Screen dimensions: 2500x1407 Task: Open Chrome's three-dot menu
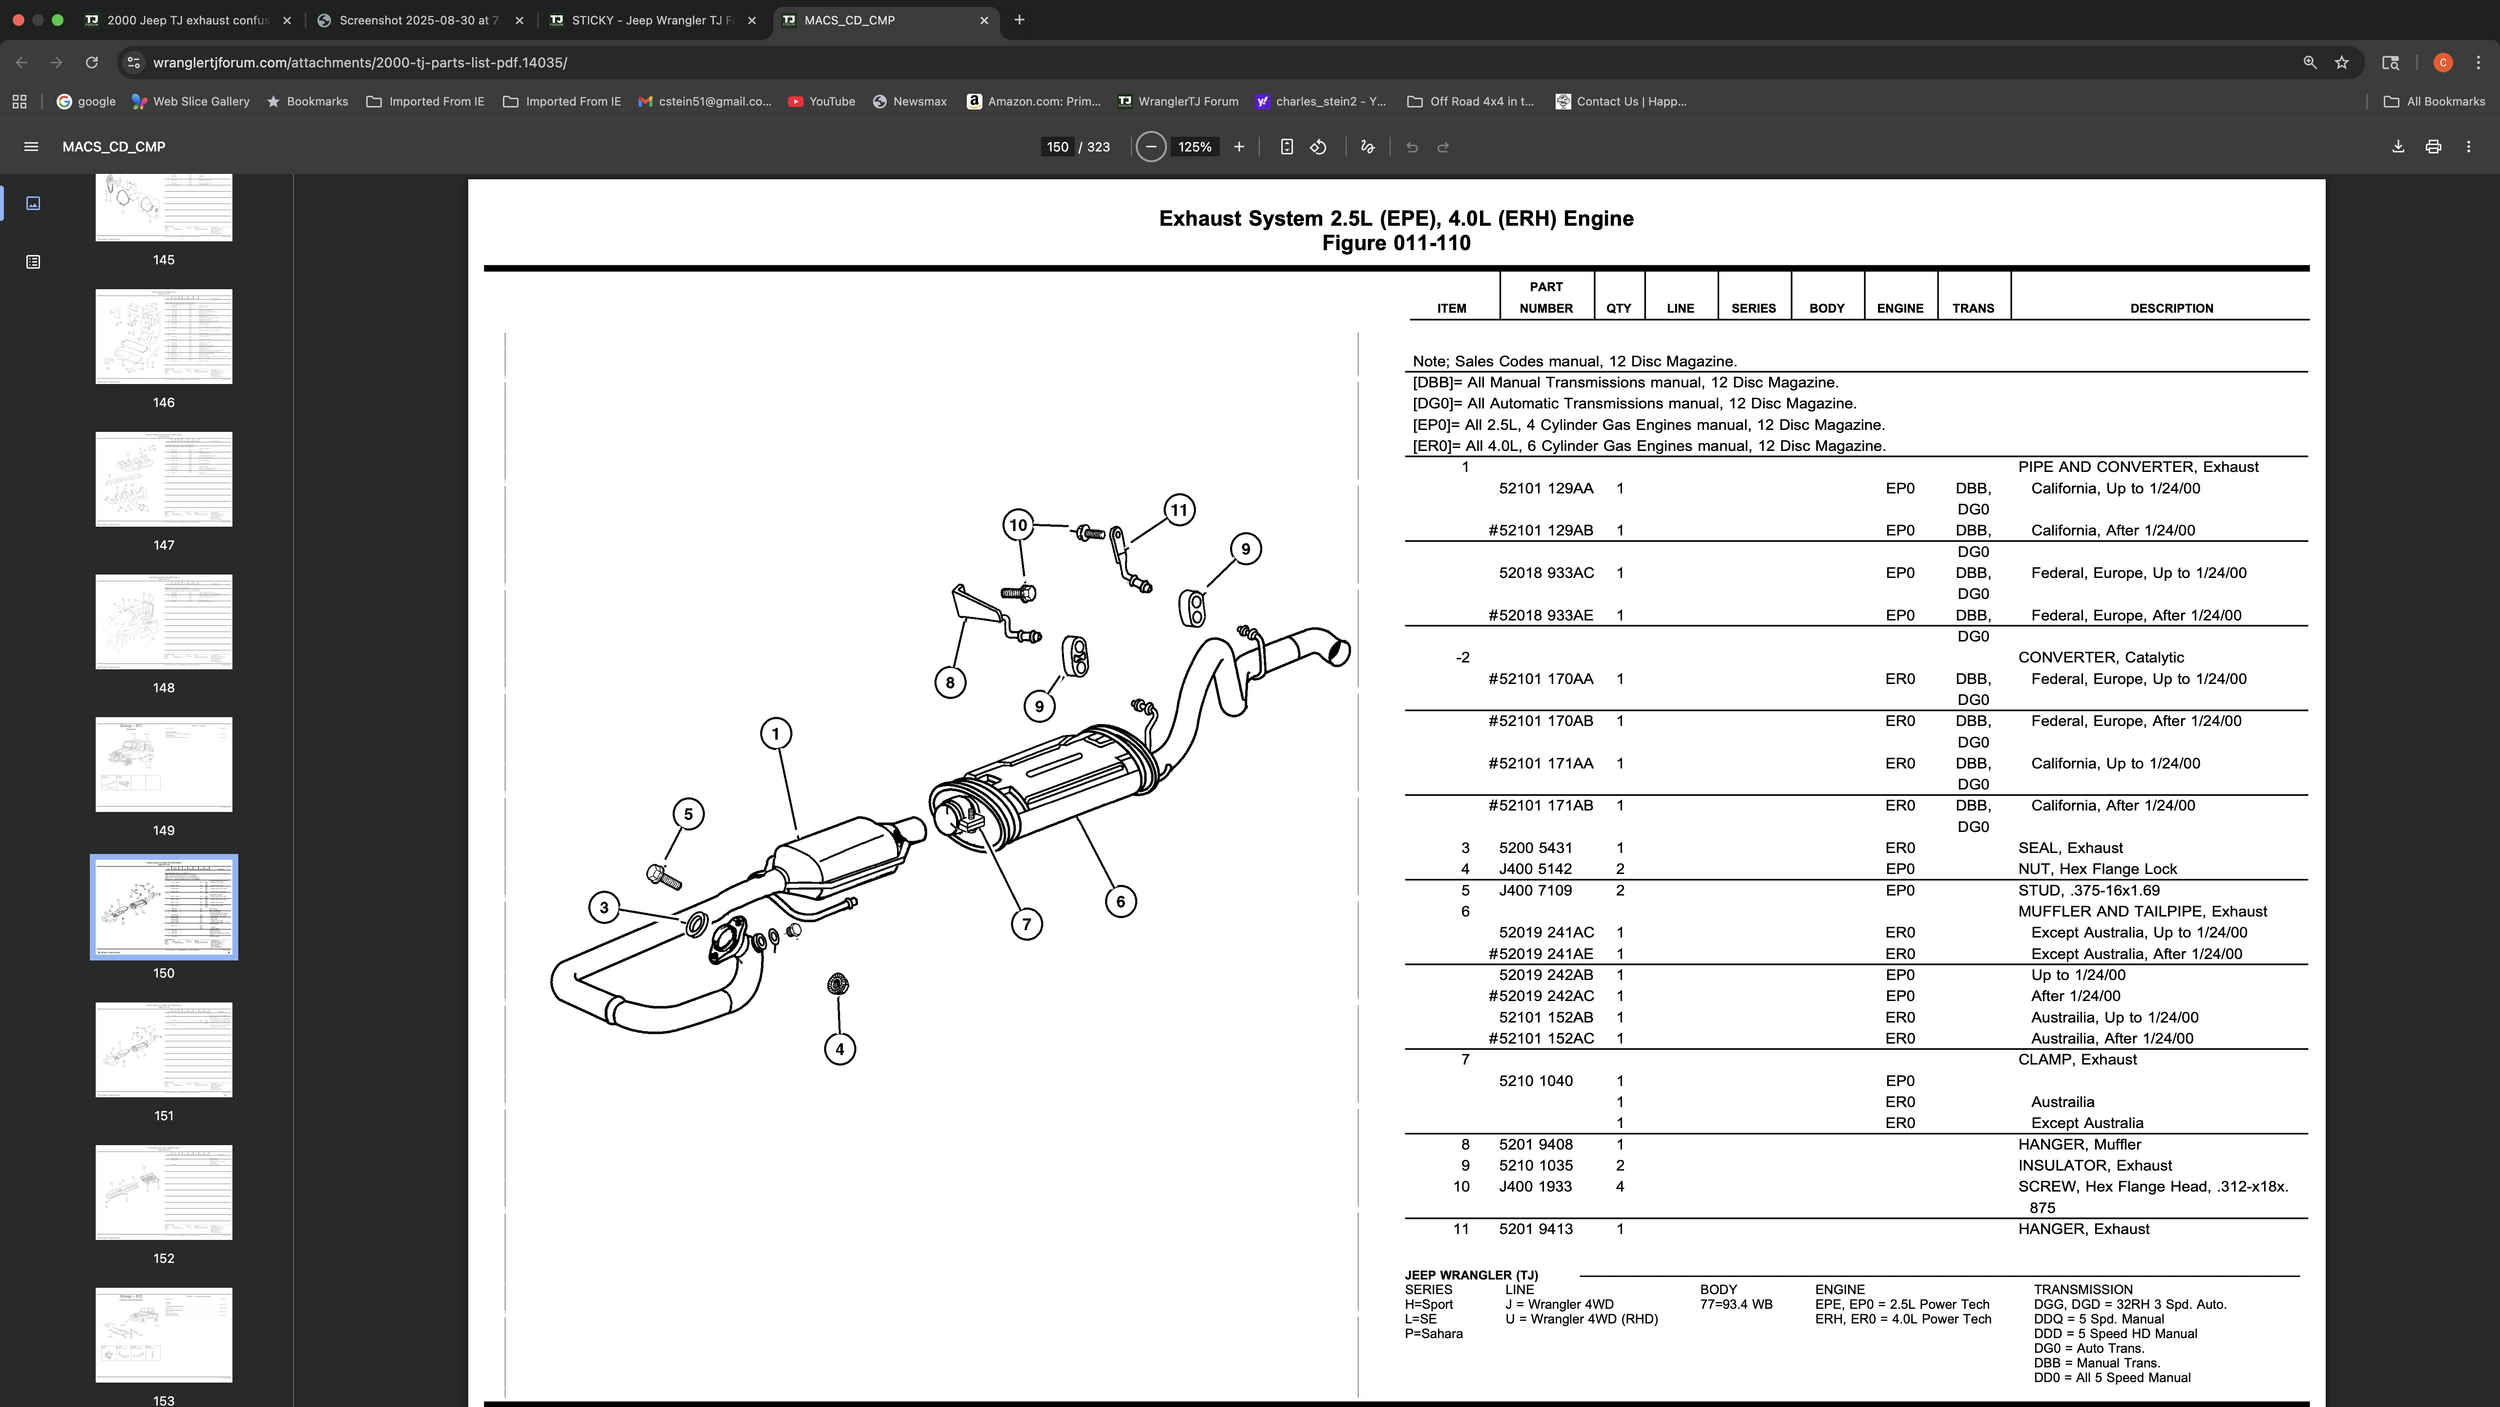(x=2478, y=62)
